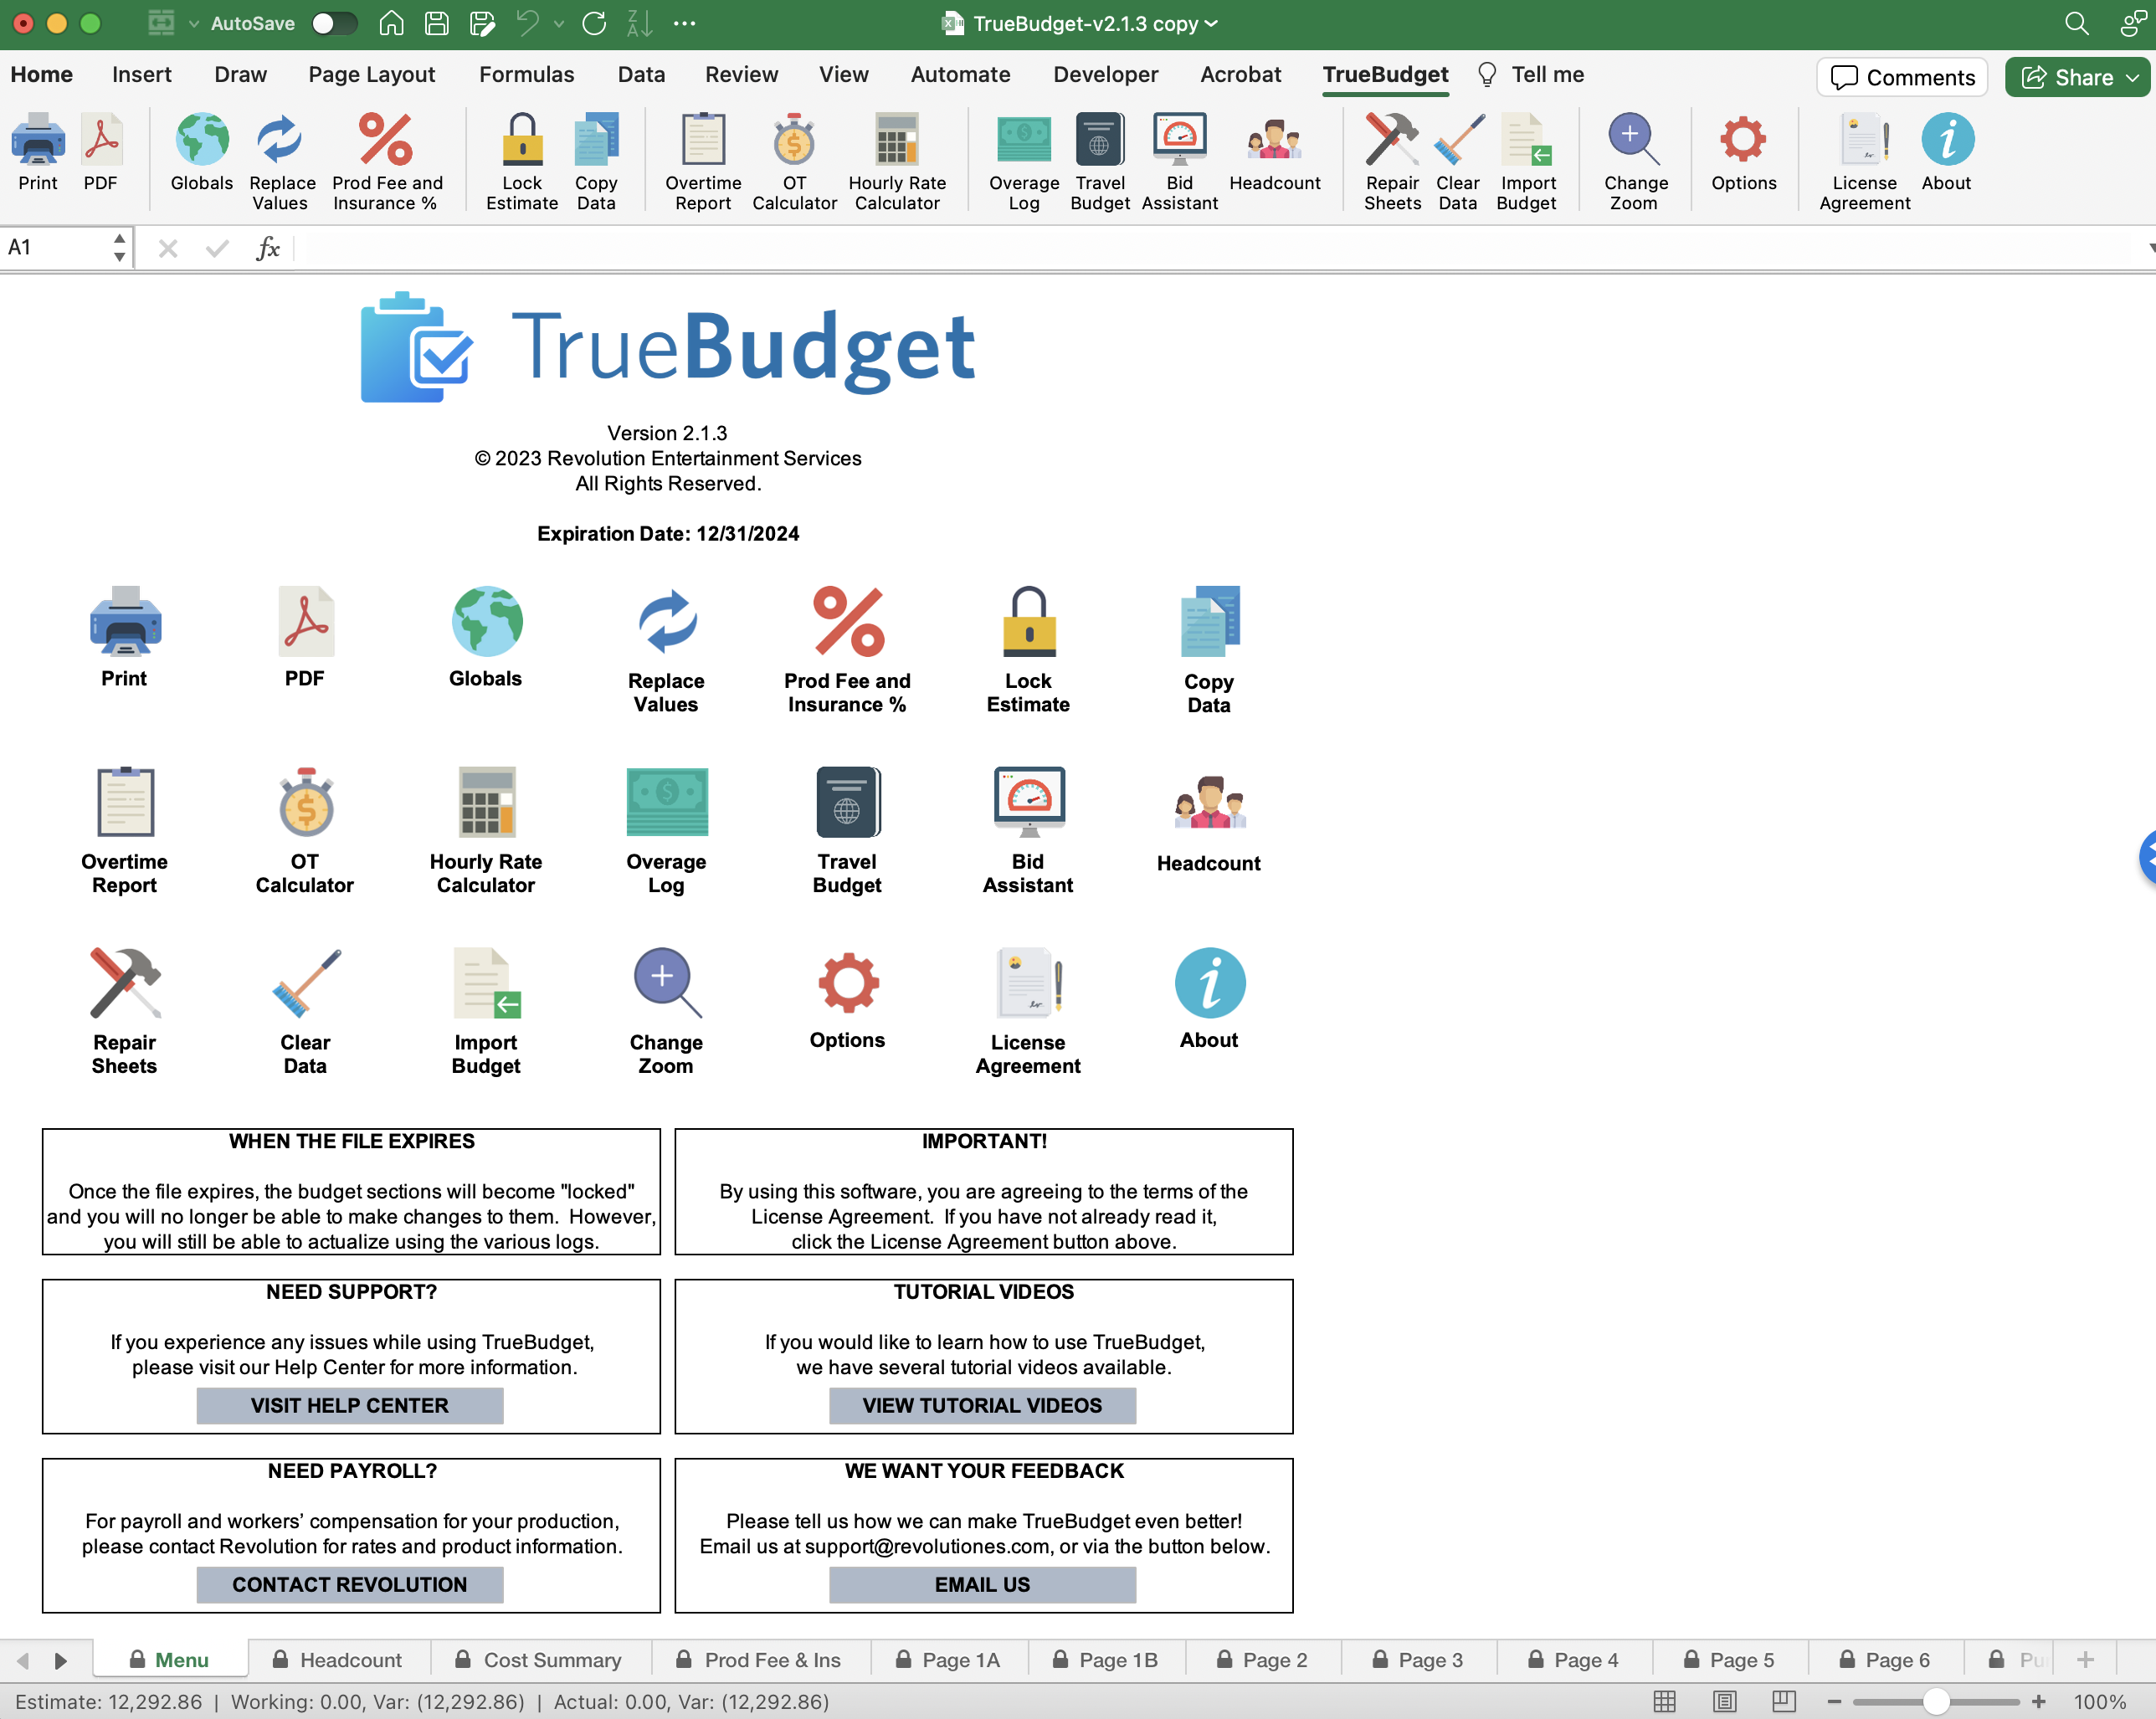Click the VIEW TUTORIAL VIDEOS button
This screenshot has height=1719, width=2156.
[x=982, y=1405]
